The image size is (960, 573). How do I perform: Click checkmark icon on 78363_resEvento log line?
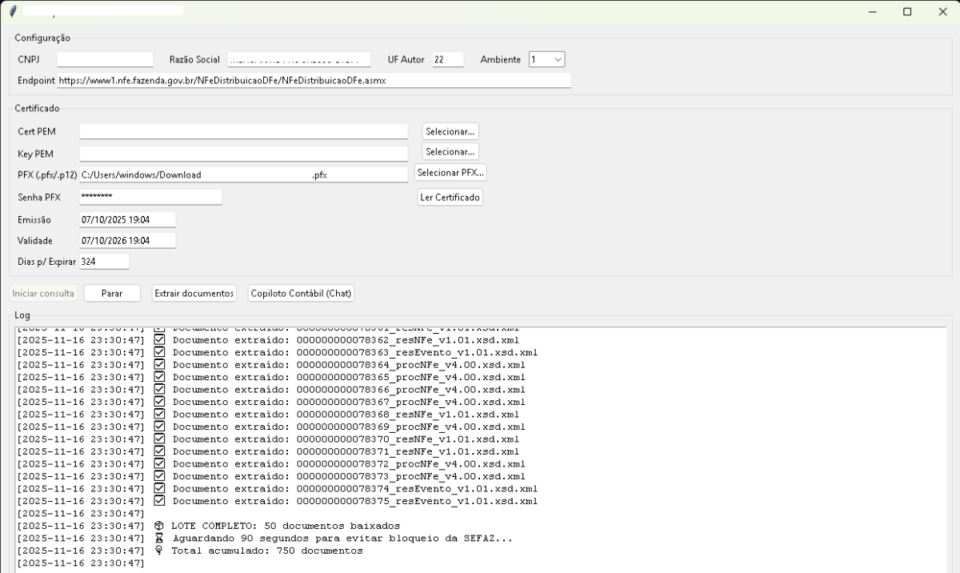tap(159, 352)
